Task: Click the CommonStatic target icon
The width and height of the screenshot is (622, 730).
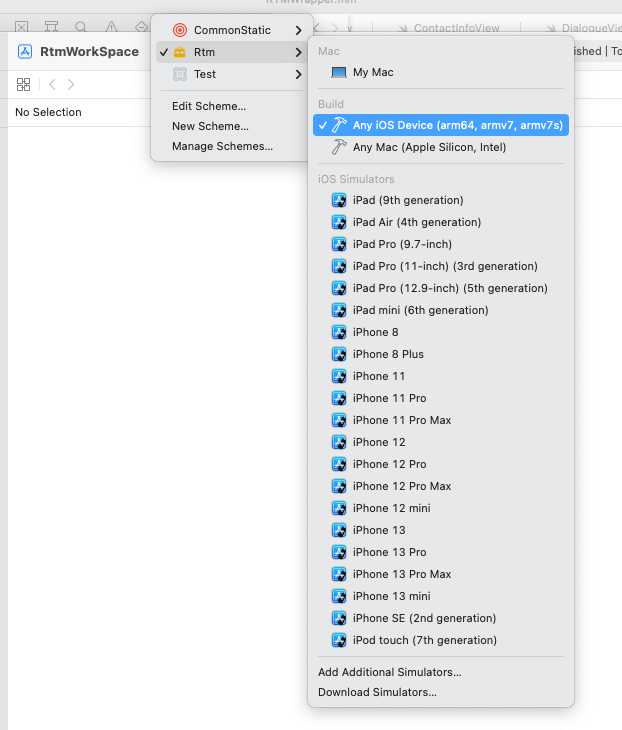Action: [x=180, y=30]
